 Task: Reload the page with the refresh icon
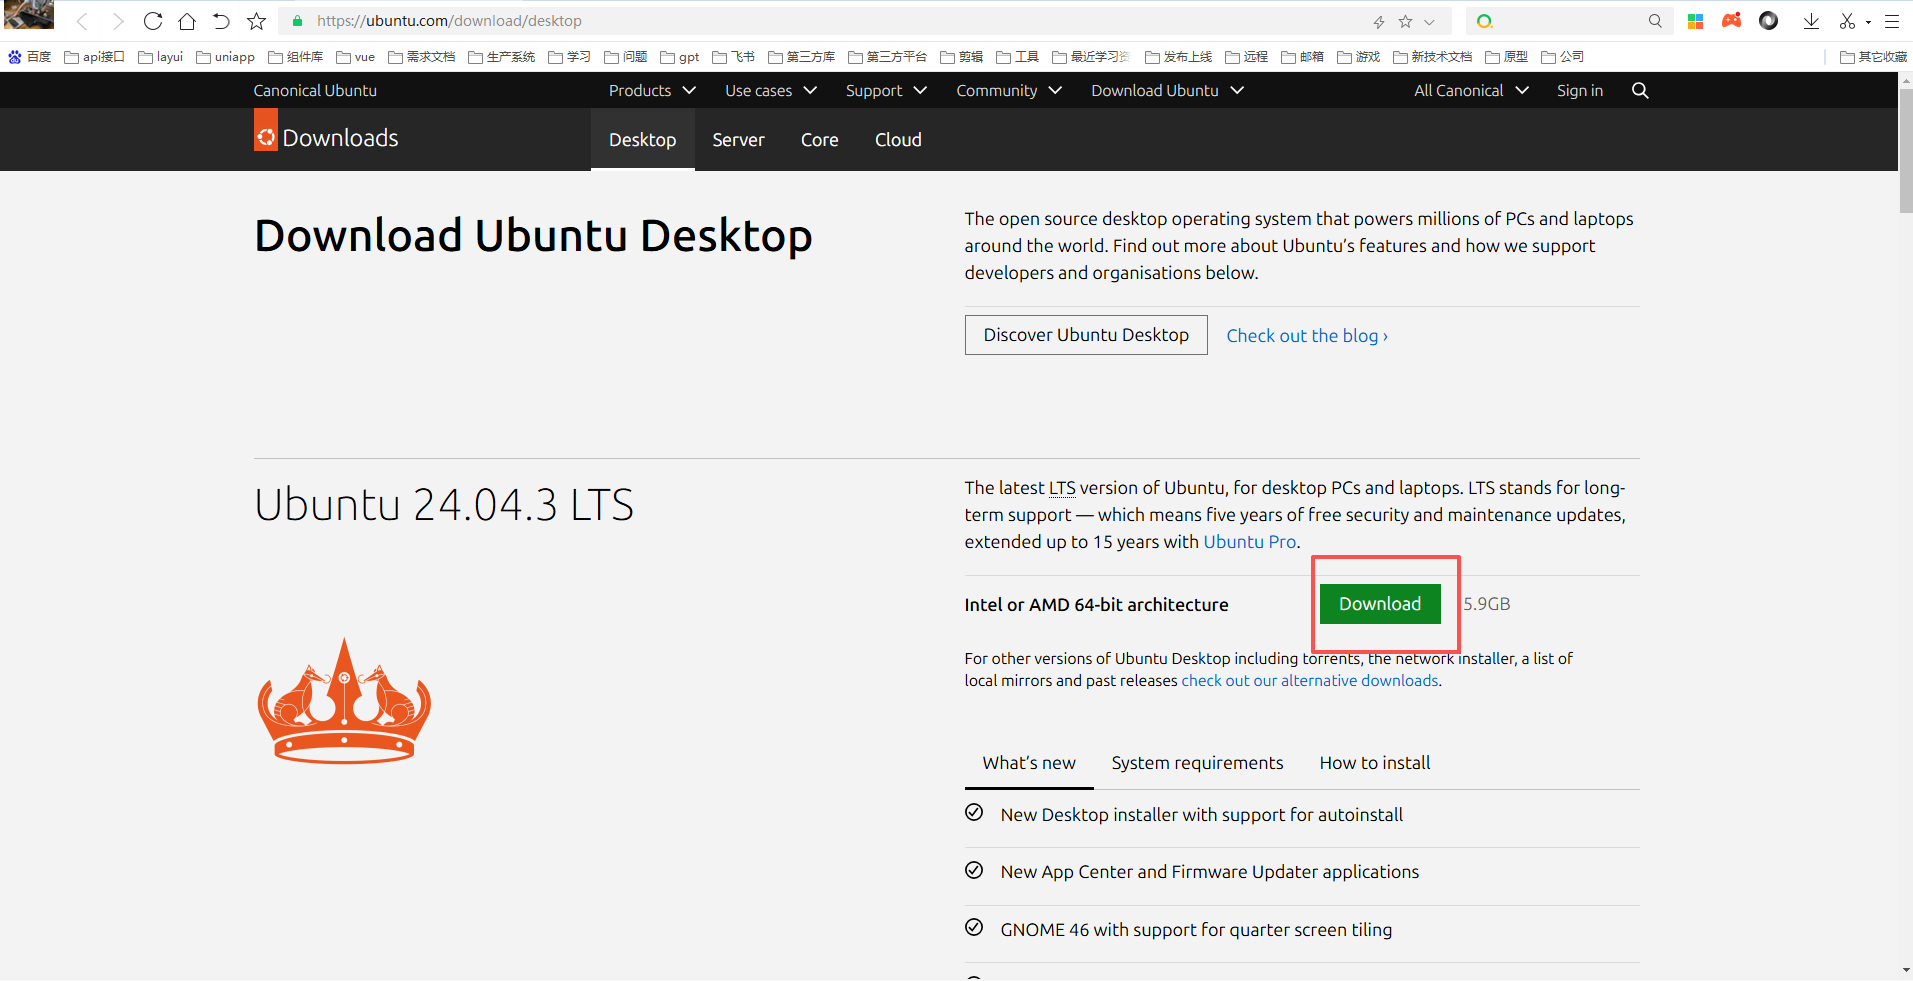point(153,21)
